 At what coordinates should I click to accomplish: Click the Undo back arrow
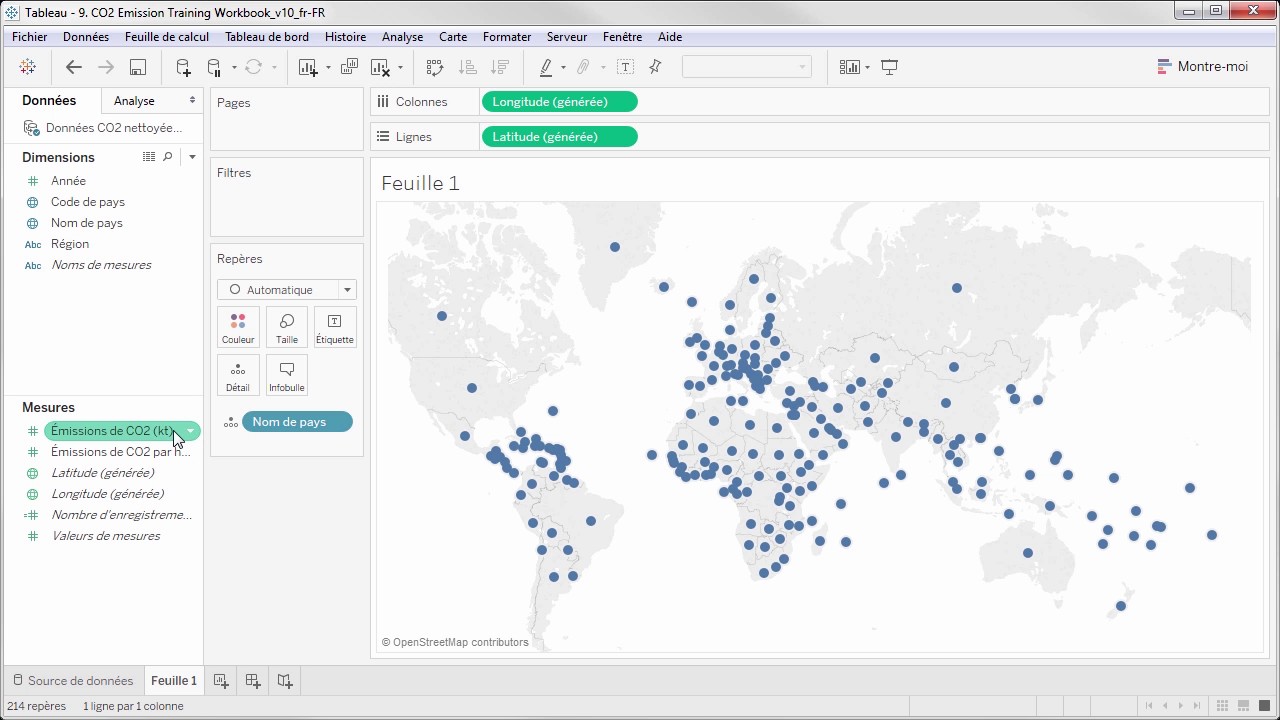(73, 67)
